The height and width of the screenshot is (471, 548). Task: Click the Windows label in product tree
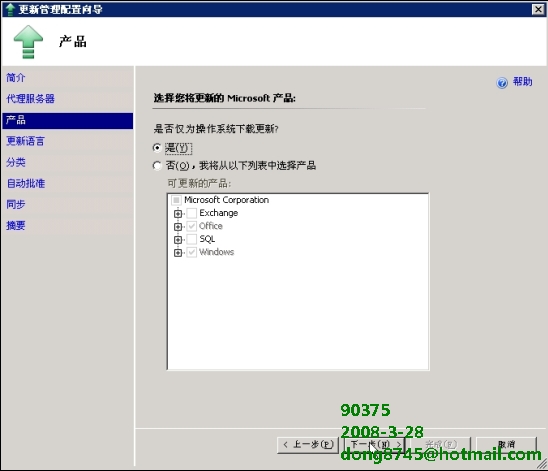217,252
